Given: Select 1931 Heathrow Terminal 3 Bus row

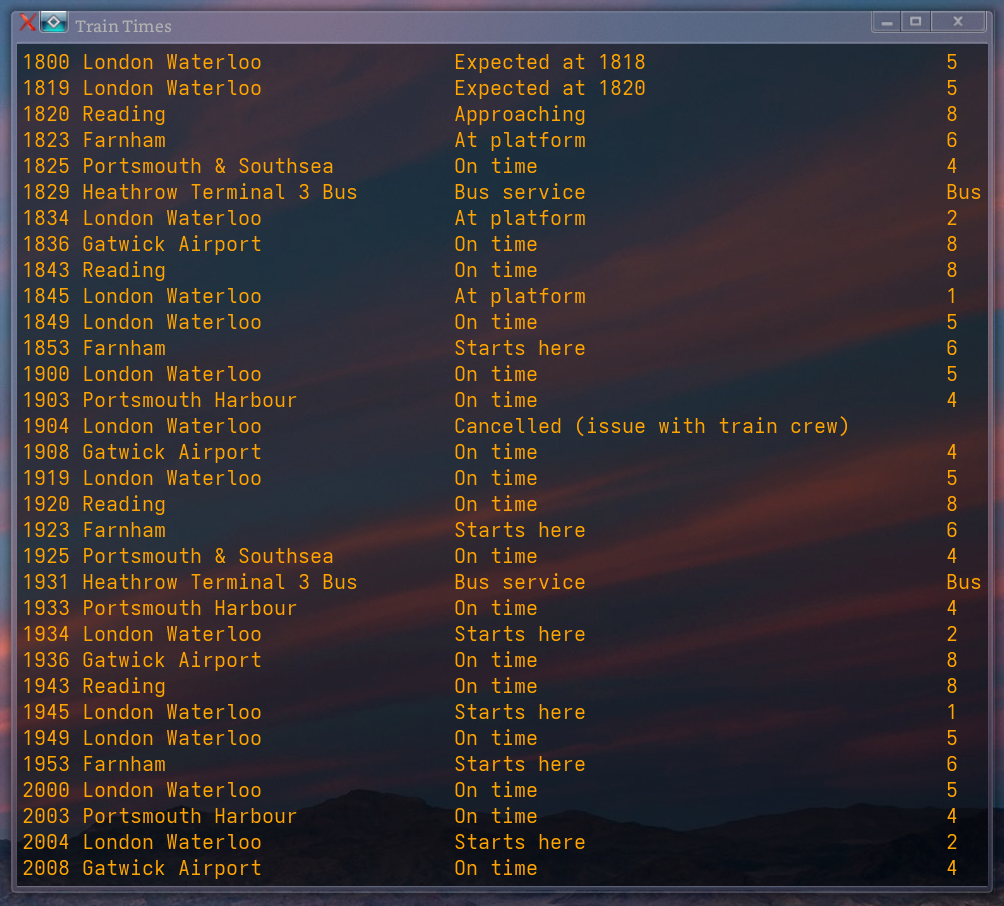Looking at the screenshot, I should coord(502,582).
